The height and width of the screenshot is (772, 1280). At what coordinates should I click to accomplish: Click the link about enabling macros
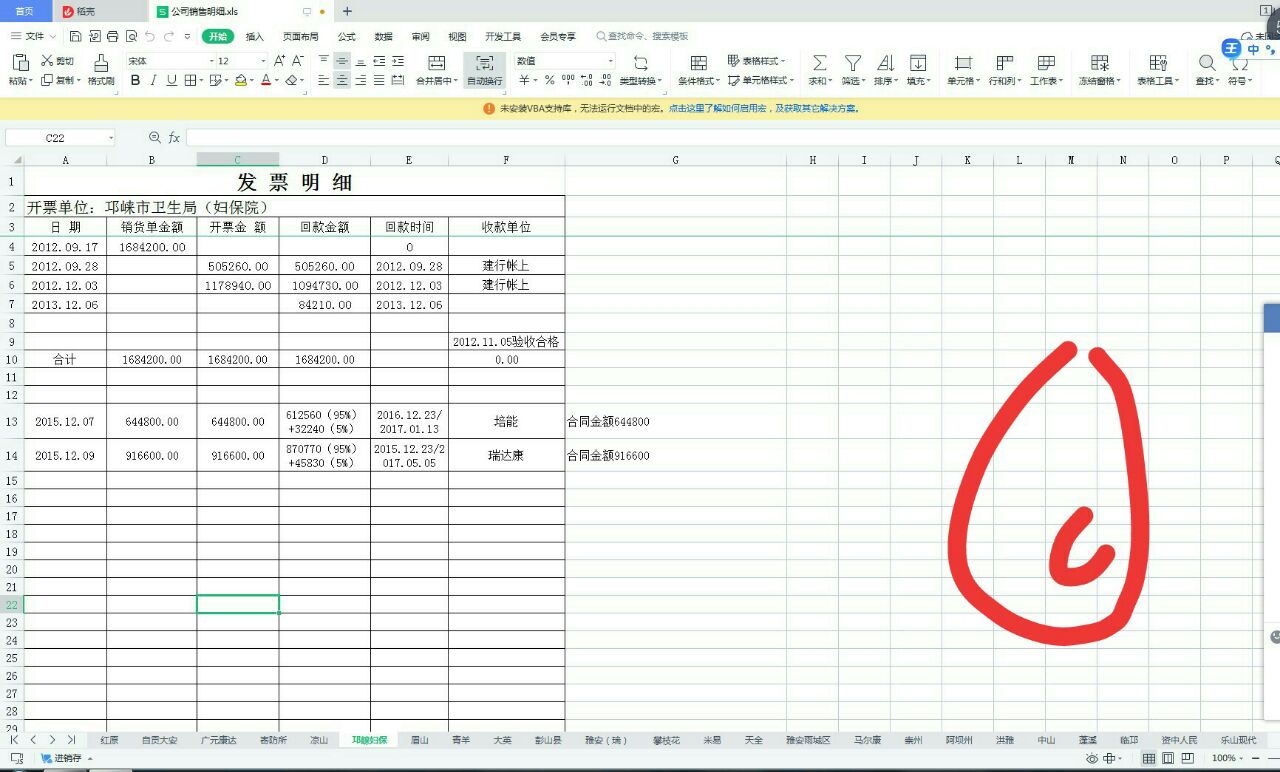(x=764, y=108)
